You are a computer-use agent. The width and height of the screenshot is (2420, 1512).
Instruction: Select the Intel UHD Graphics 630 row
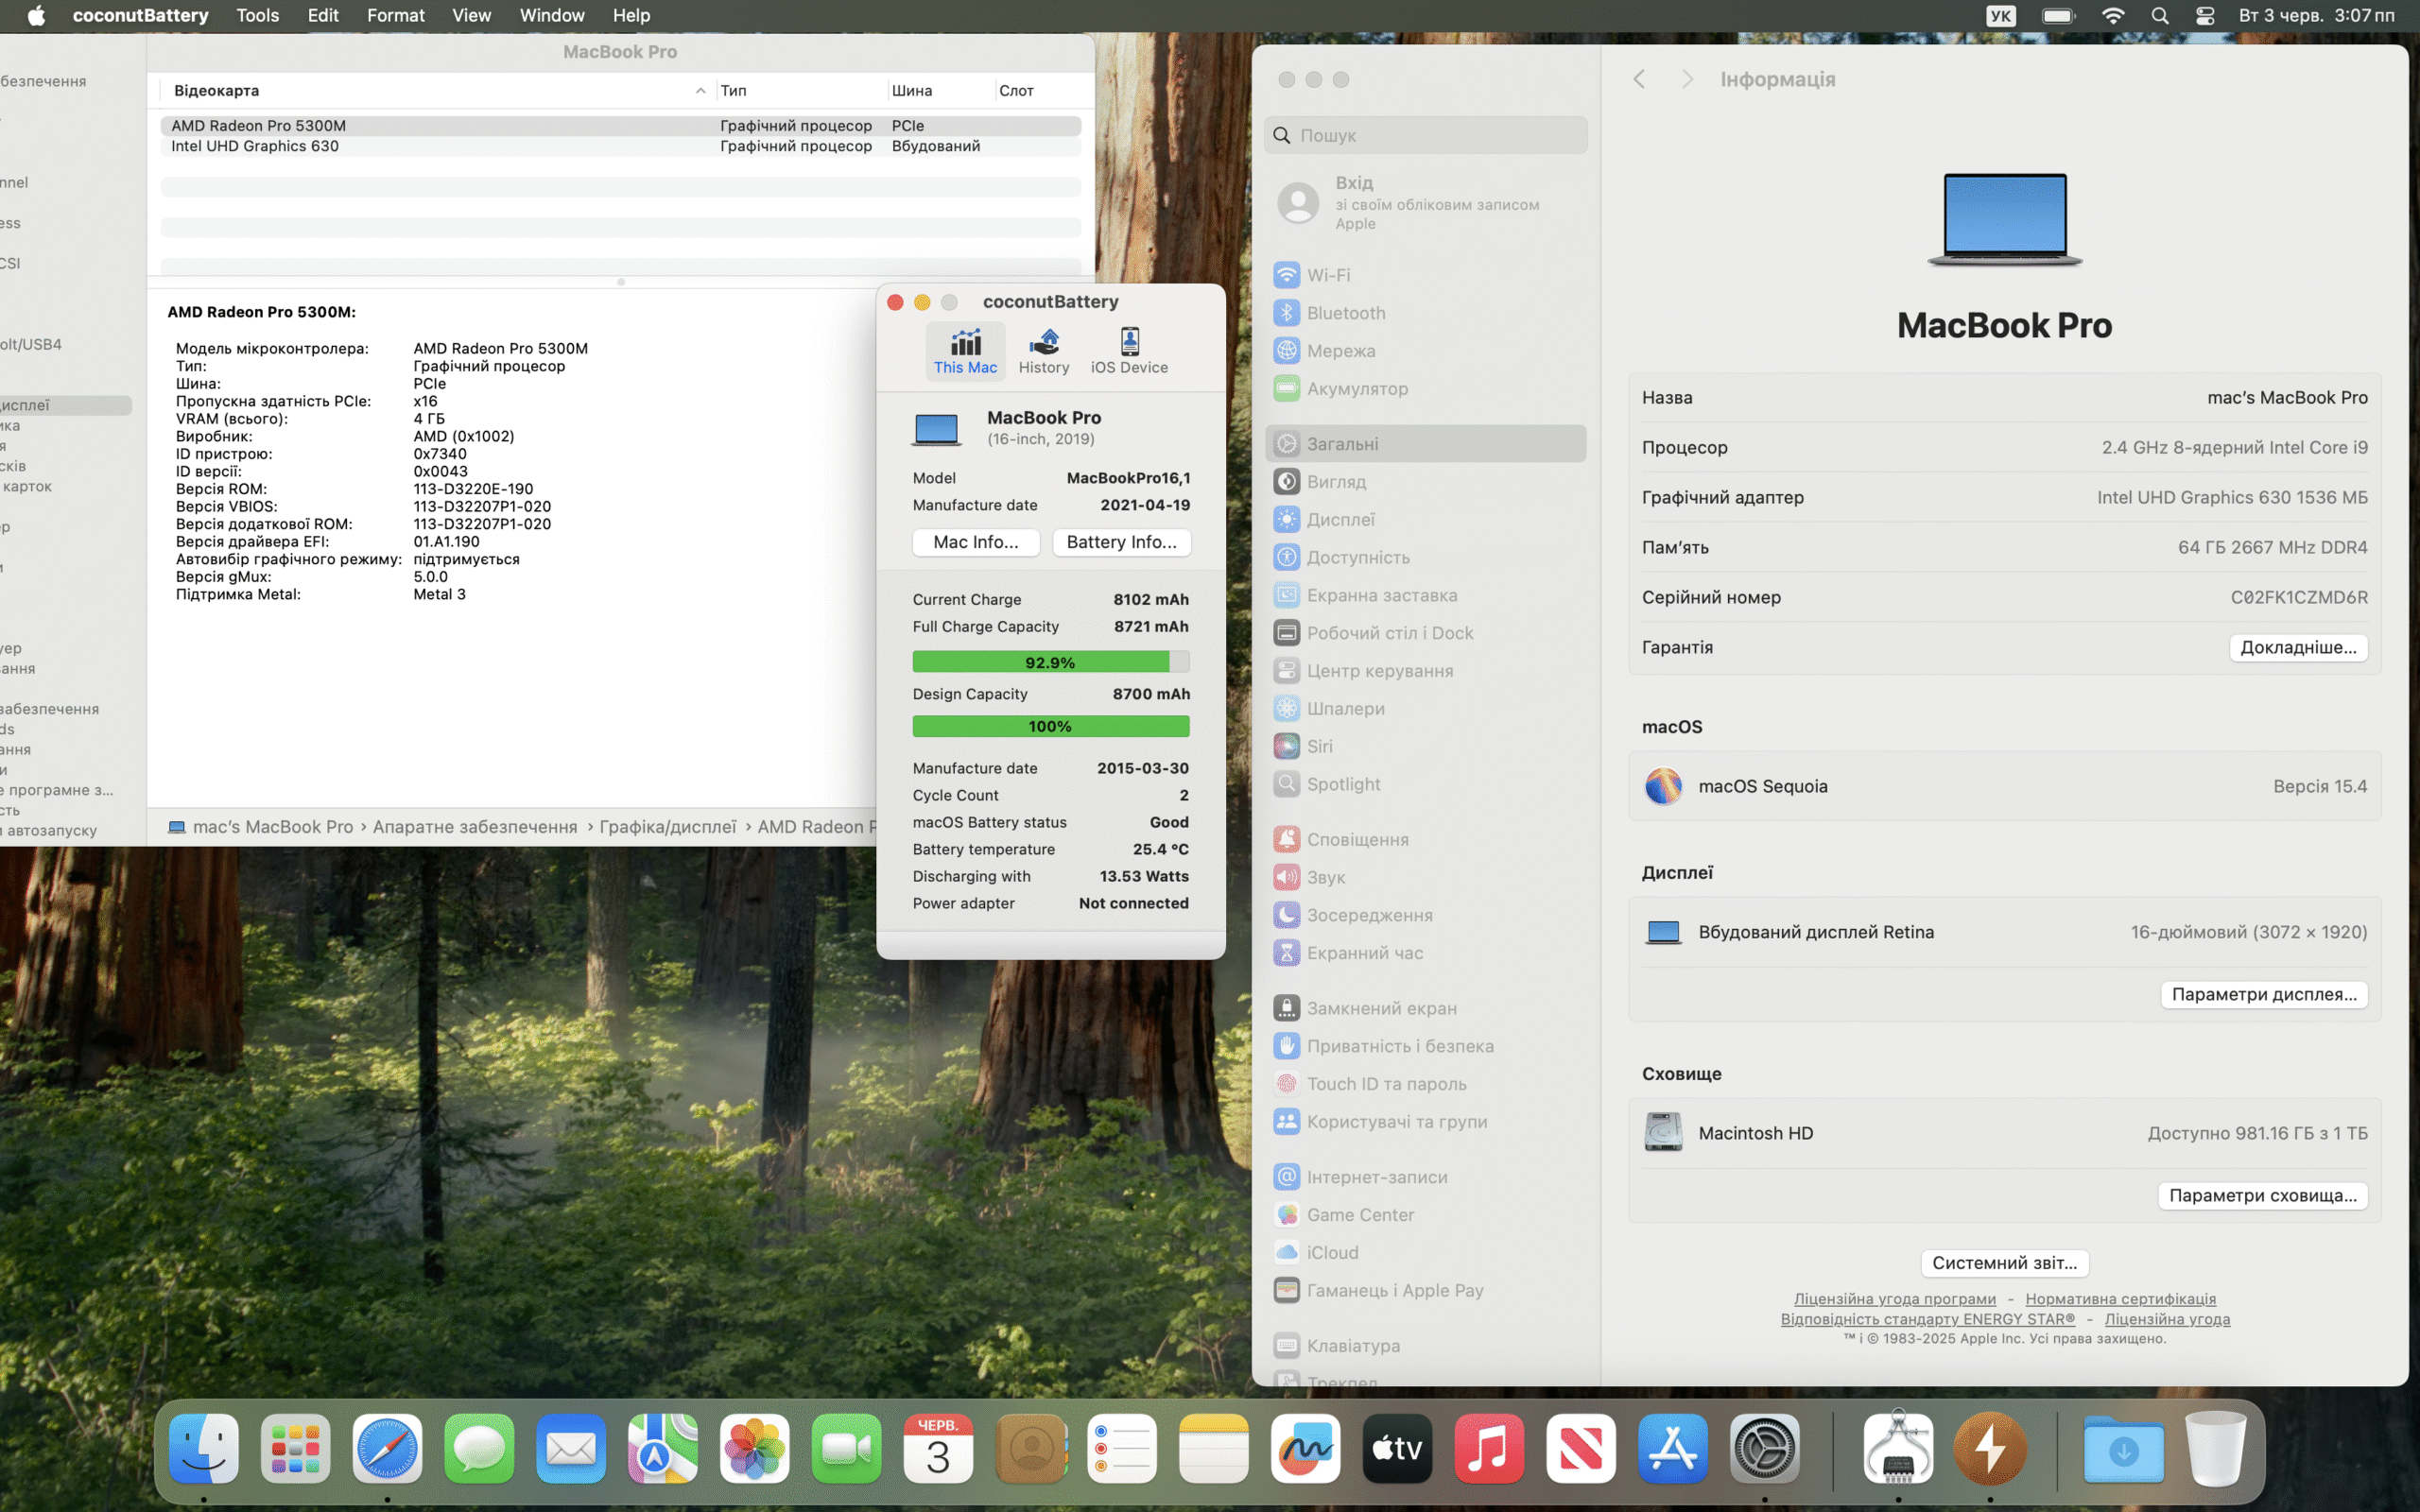(x=620, y=146)
